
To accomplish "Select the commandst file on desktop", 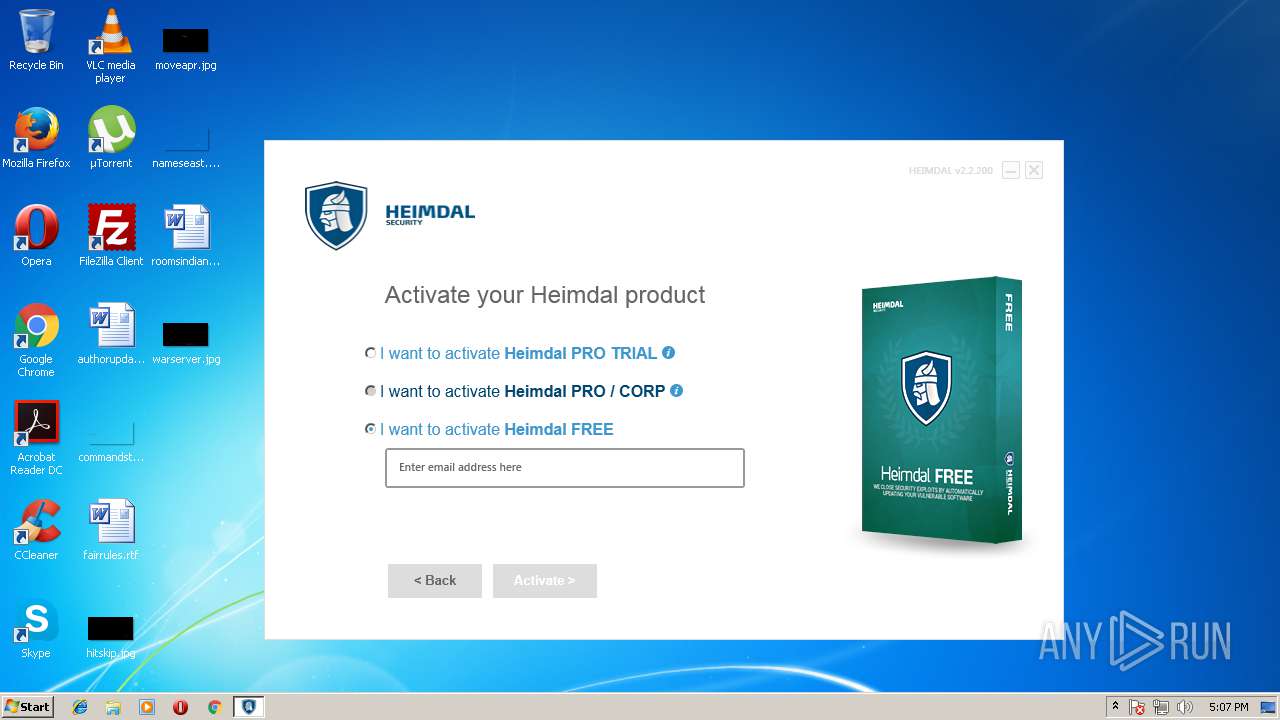I will [110, 442].
